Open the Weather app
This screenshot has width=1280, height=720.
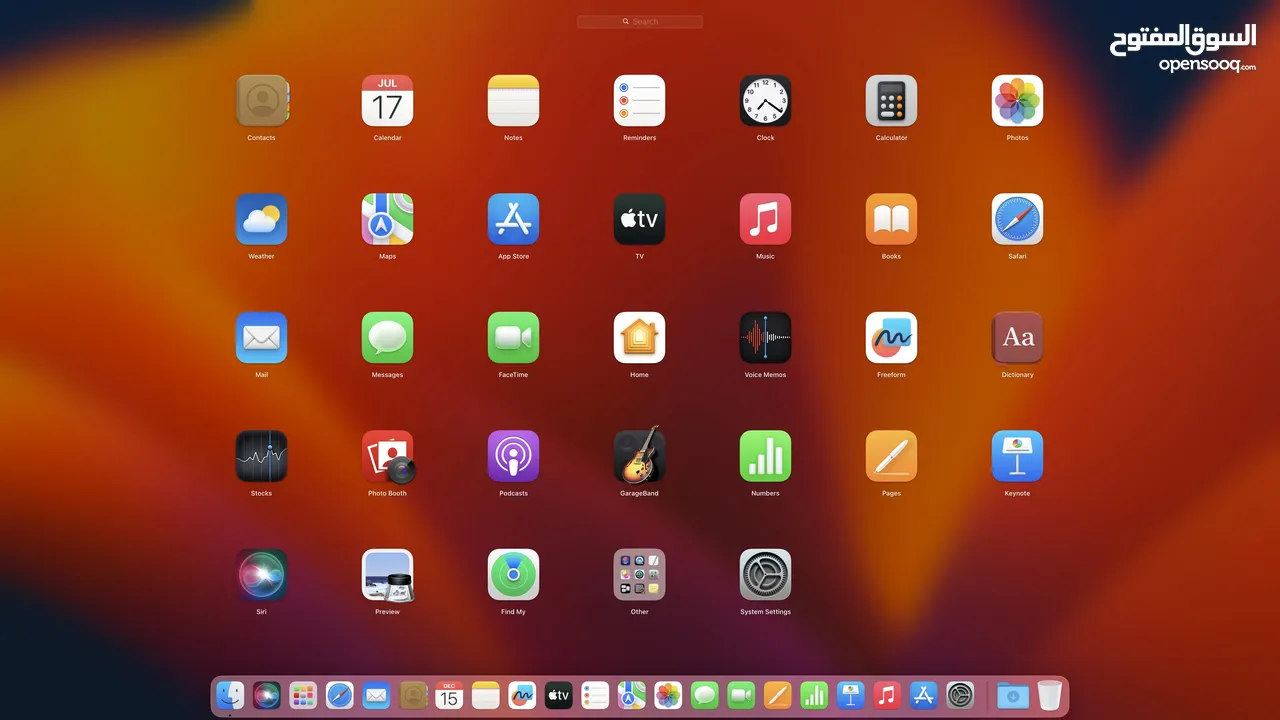pyautogui.click(x=261, y=219)
